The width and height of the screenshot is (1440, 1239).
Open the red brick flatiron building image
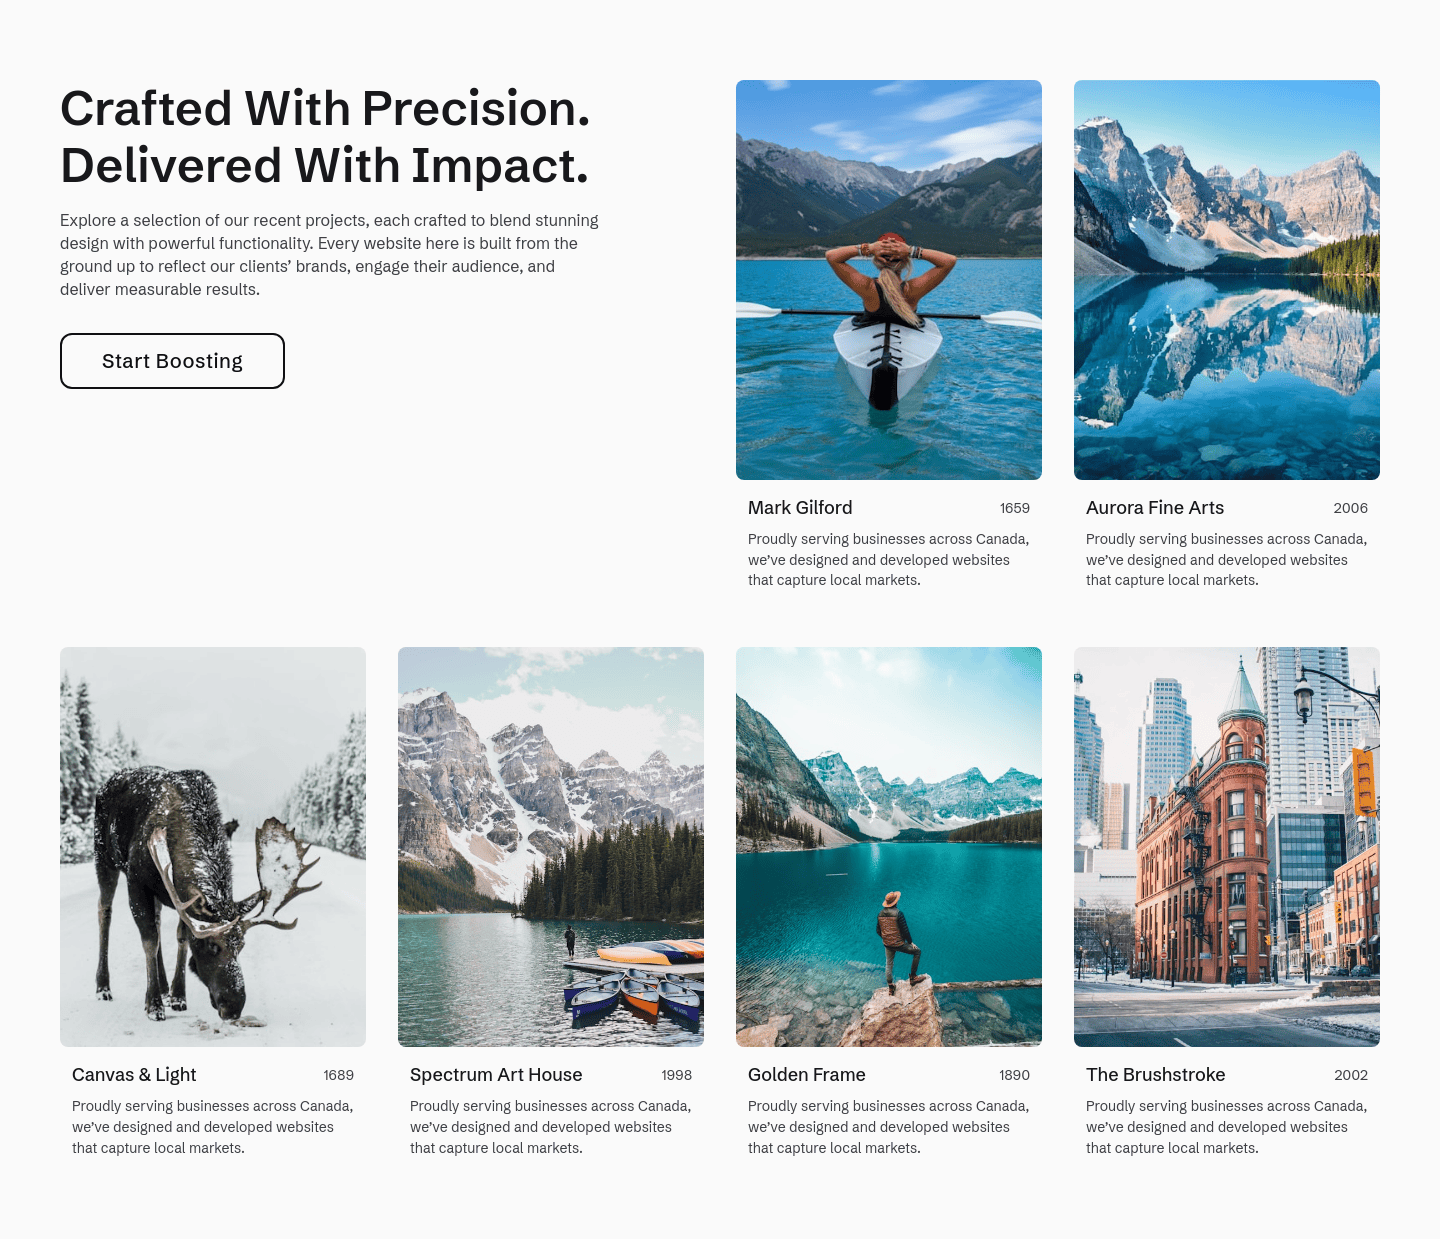point(1227,847)
